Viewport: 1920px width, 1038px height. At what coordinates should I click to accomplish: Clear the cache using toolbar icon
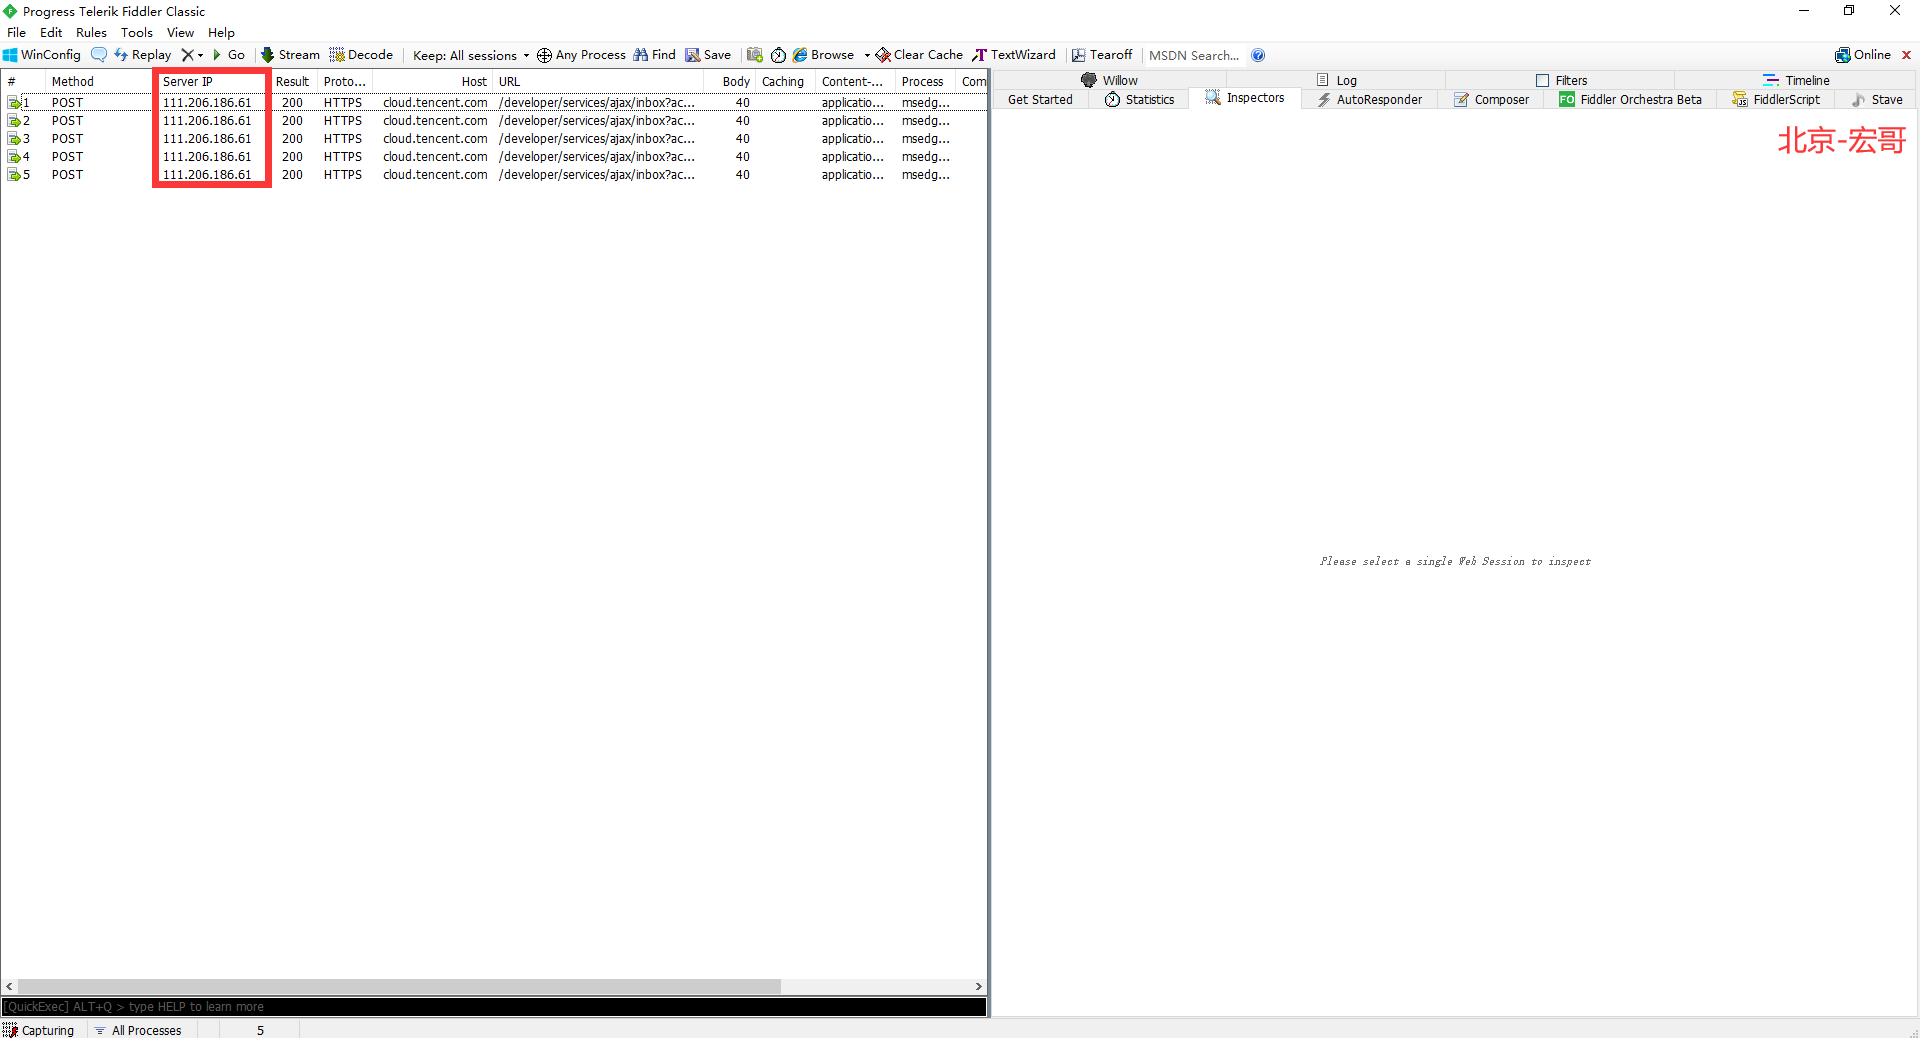point(917,55)
